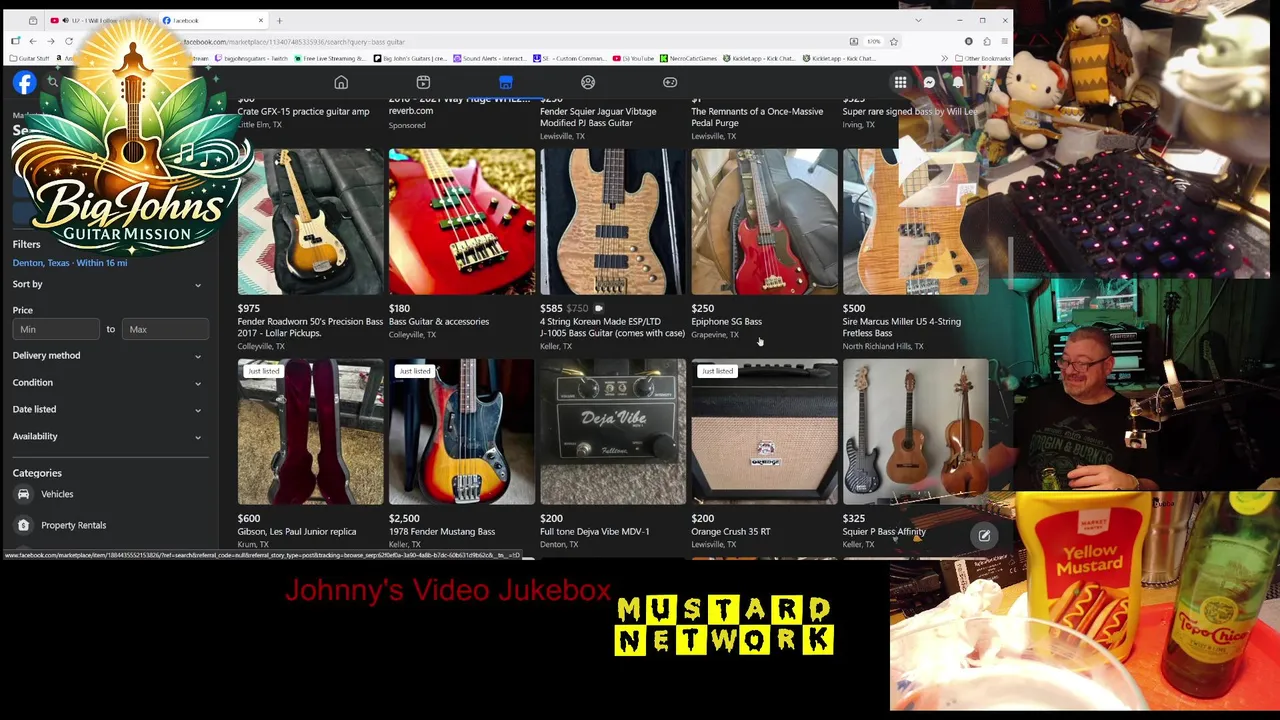The width and height of the screenshot is (1280, 720).
Task: Open the tab search chevron in title bar
Action: pos(918,20)
